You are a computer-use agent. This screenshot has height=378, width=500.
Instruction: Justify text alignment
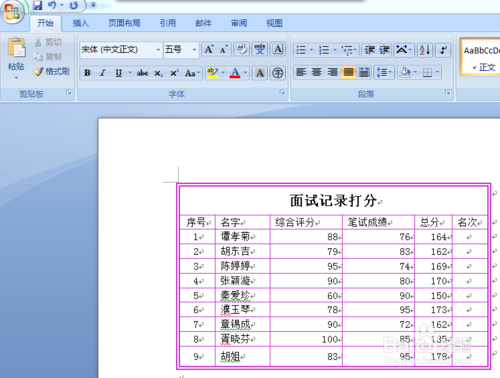(348, 72)
